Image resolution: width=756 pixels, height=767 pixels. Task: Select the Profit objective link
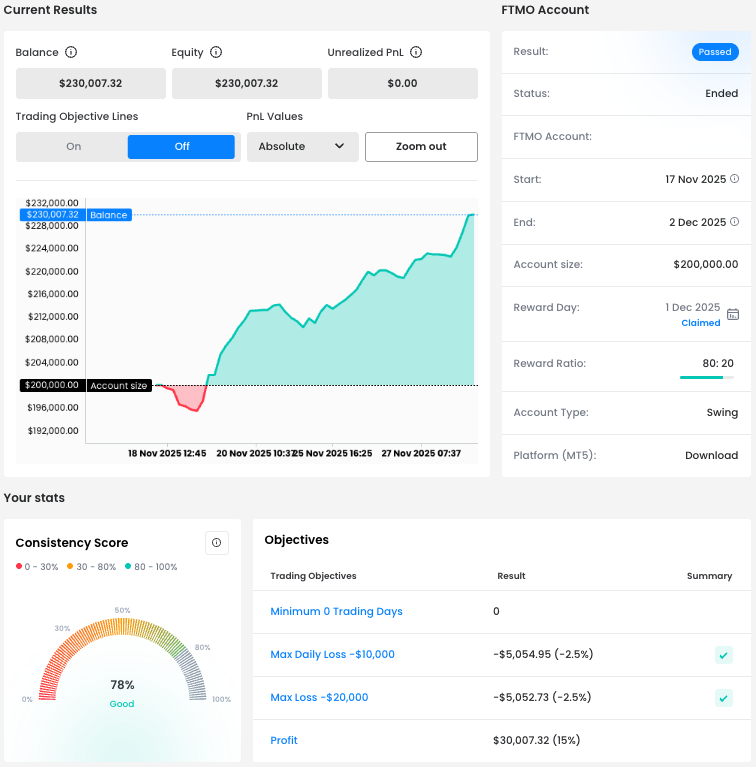284,741
